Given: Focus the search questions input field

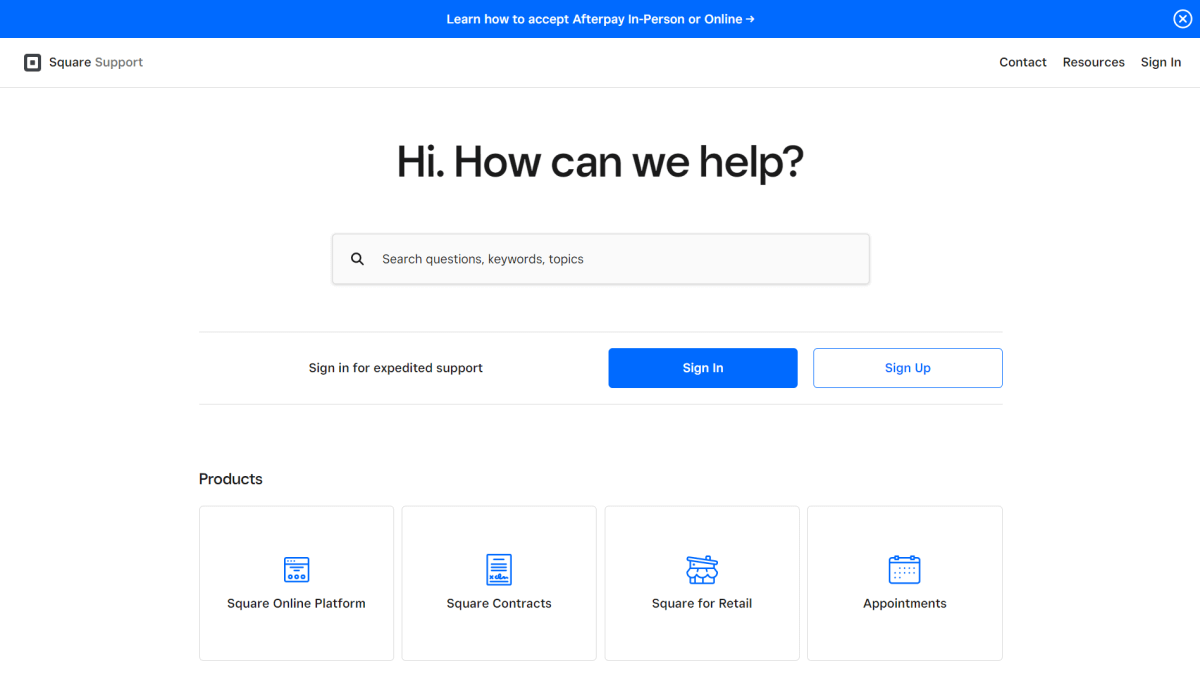Looking at the screenshot, I should (x=601, y=259).
